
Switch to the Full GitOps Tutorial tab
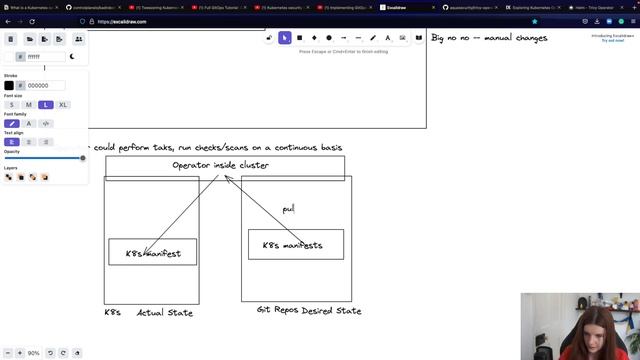219,7
